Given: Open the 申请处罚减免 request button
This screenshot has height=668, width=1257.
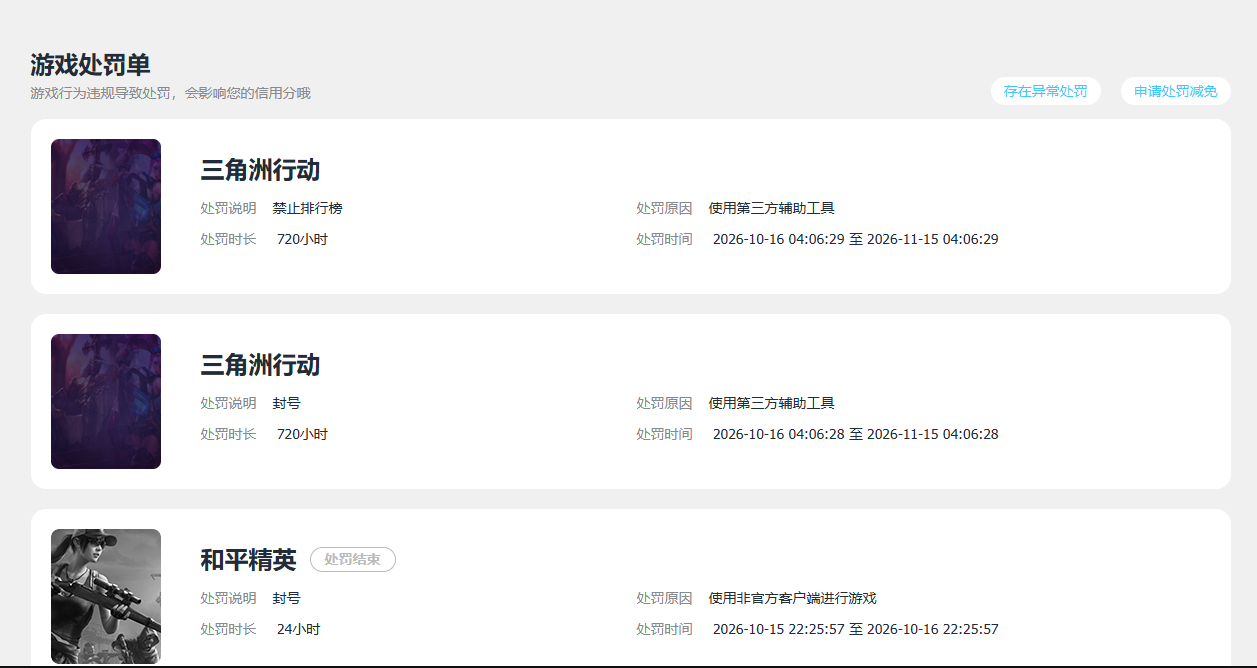Looking at the screenshot, I should [x=1176, y=91].
